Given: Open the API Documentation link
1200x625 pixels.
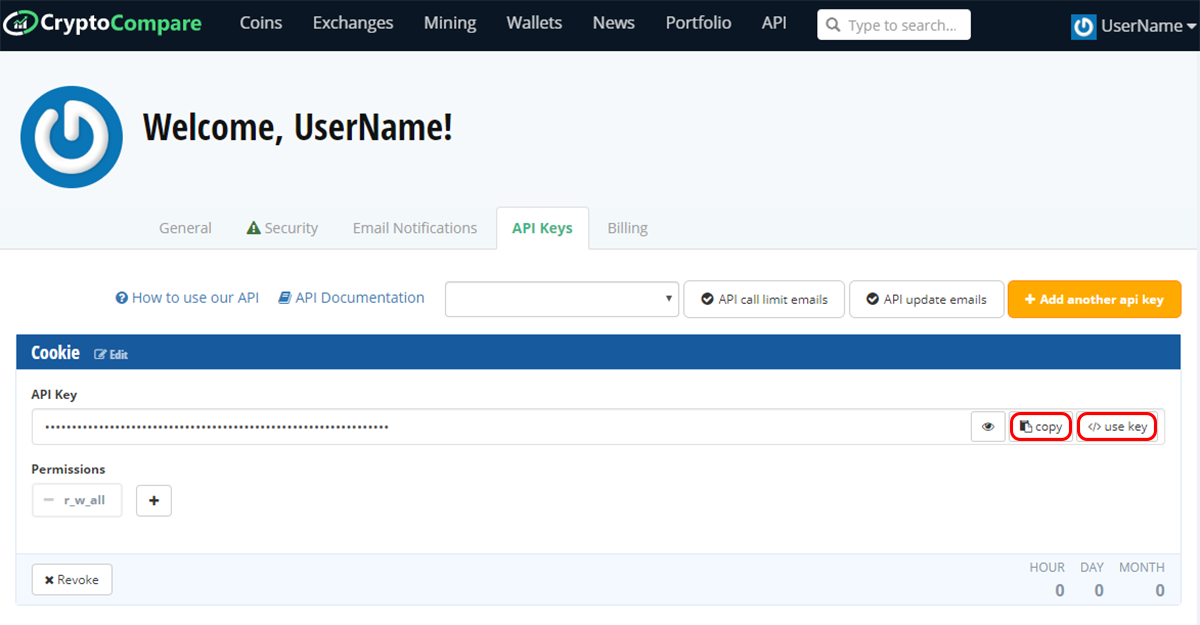Looking at the screenshot, I should click(351, 298).
